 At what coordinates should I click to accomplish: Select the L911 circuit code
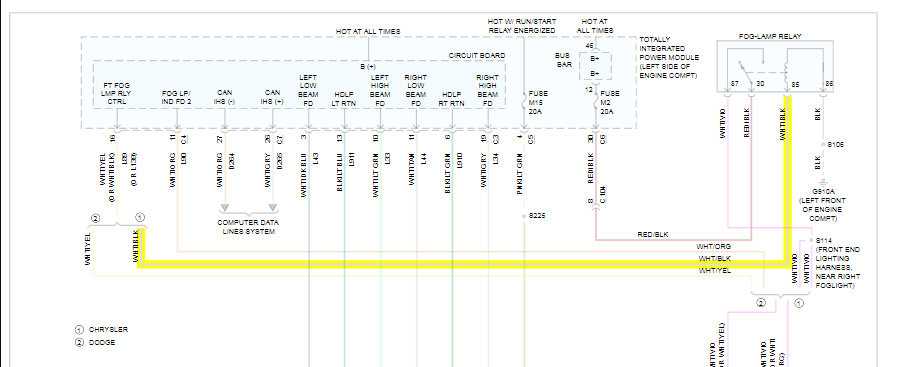[352, 160]
